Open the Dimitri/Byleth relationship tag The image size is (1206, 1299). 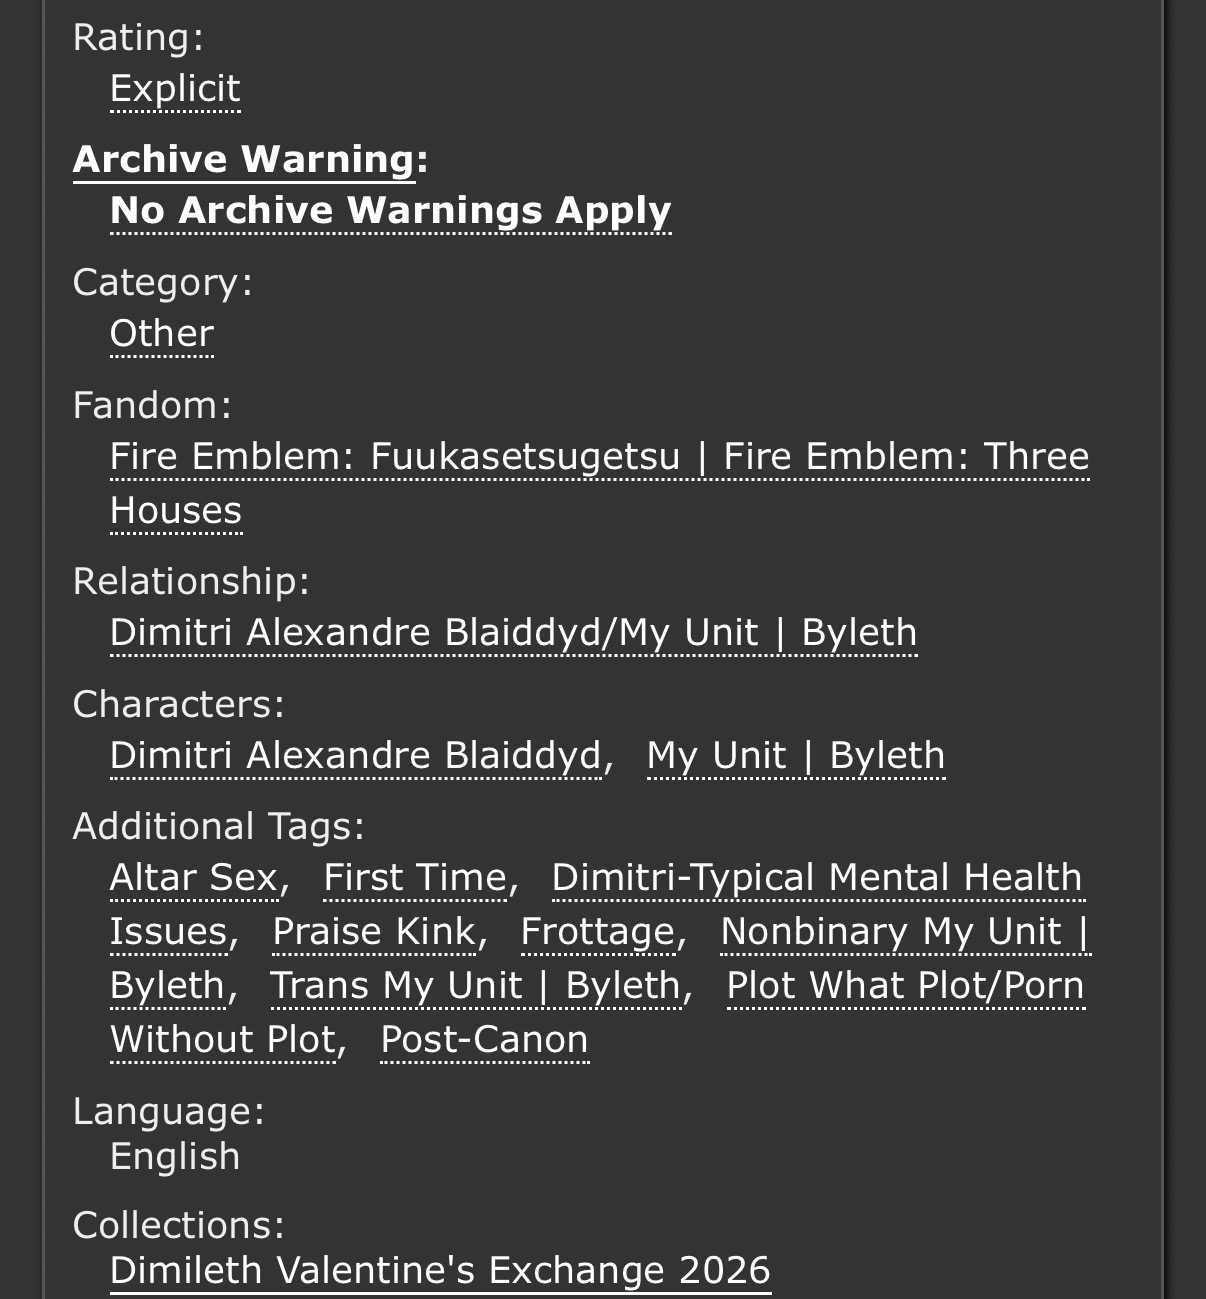coord(513,633)
